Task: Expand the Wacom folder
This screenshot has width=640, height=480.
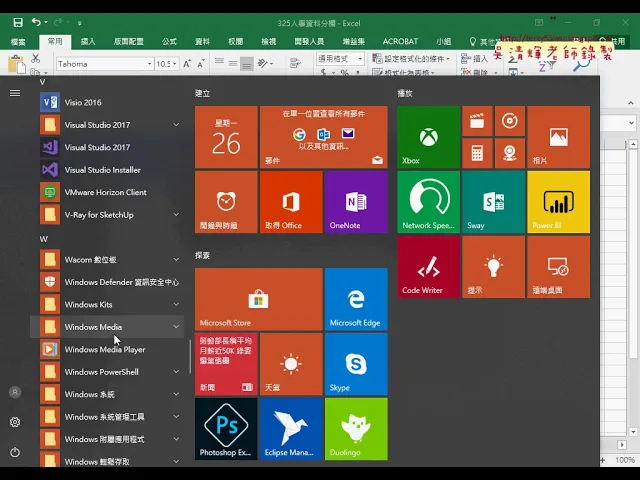Action: pos(176,260)
